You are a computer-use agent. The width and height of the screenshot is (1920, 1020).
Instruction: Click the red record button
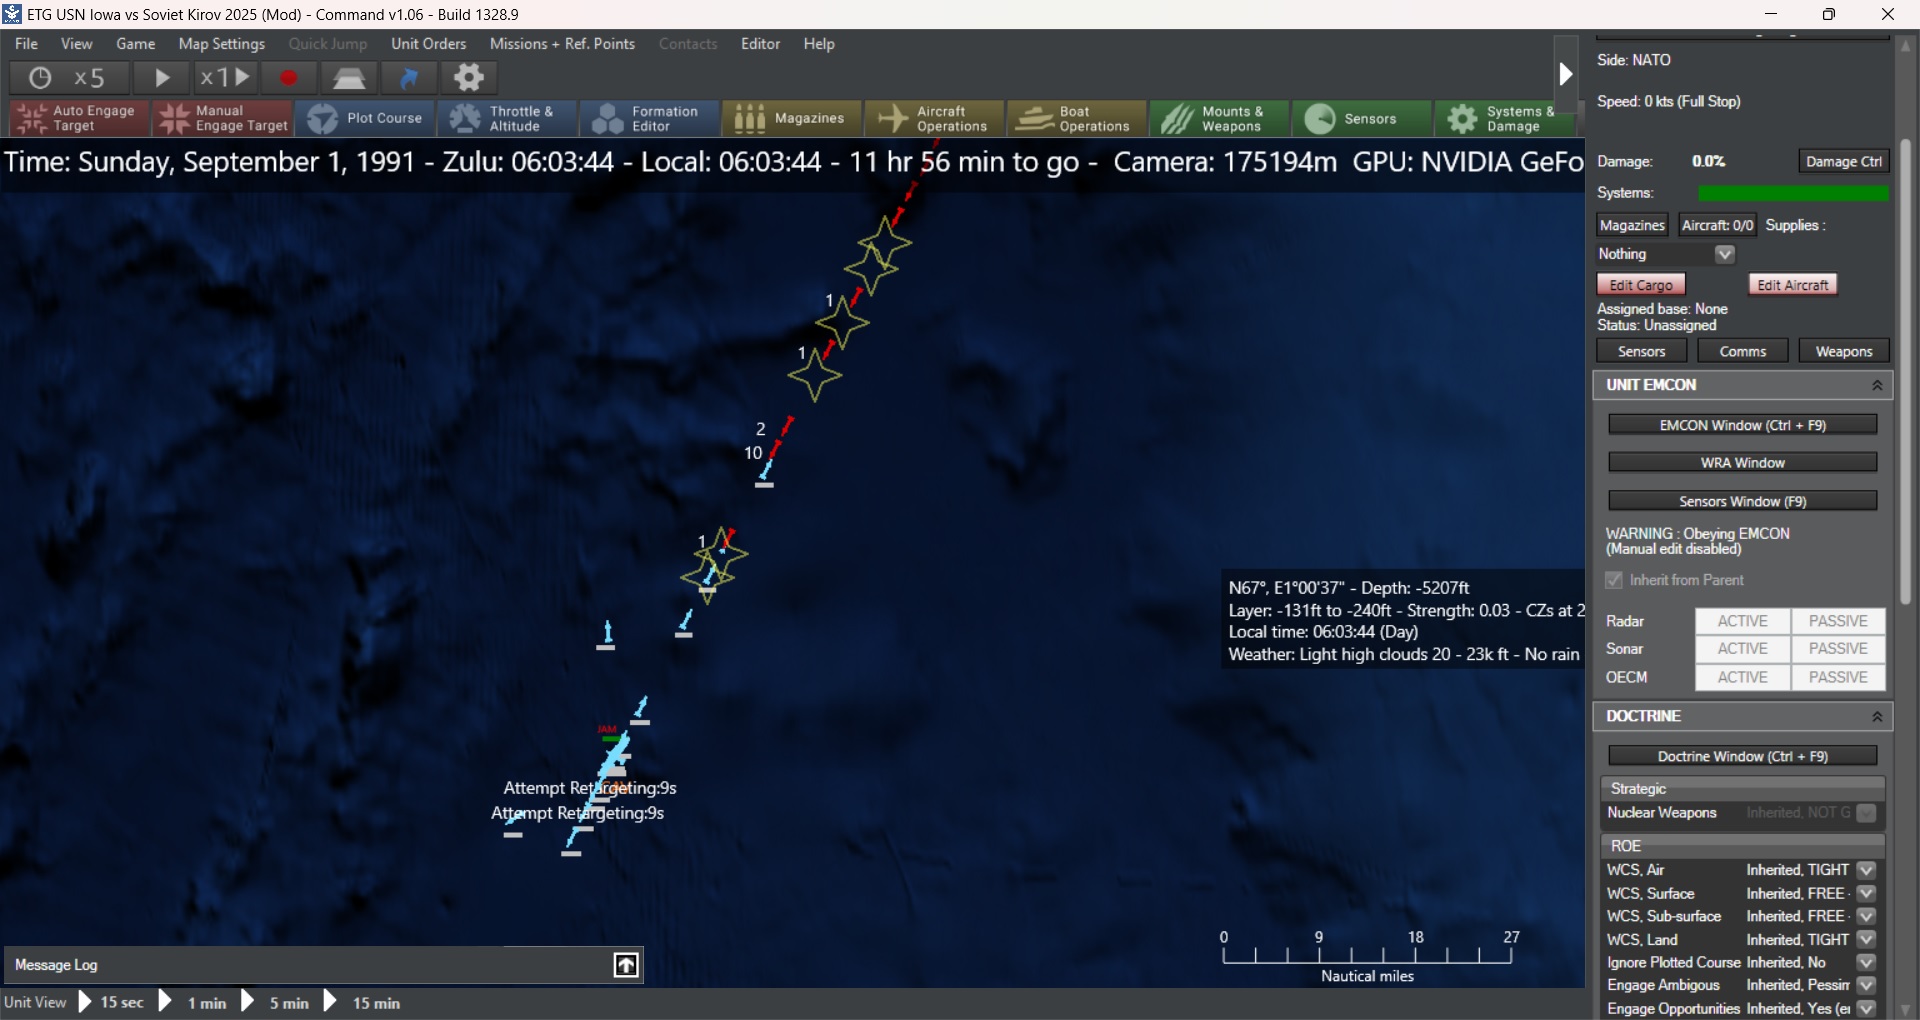coord(288,78)
